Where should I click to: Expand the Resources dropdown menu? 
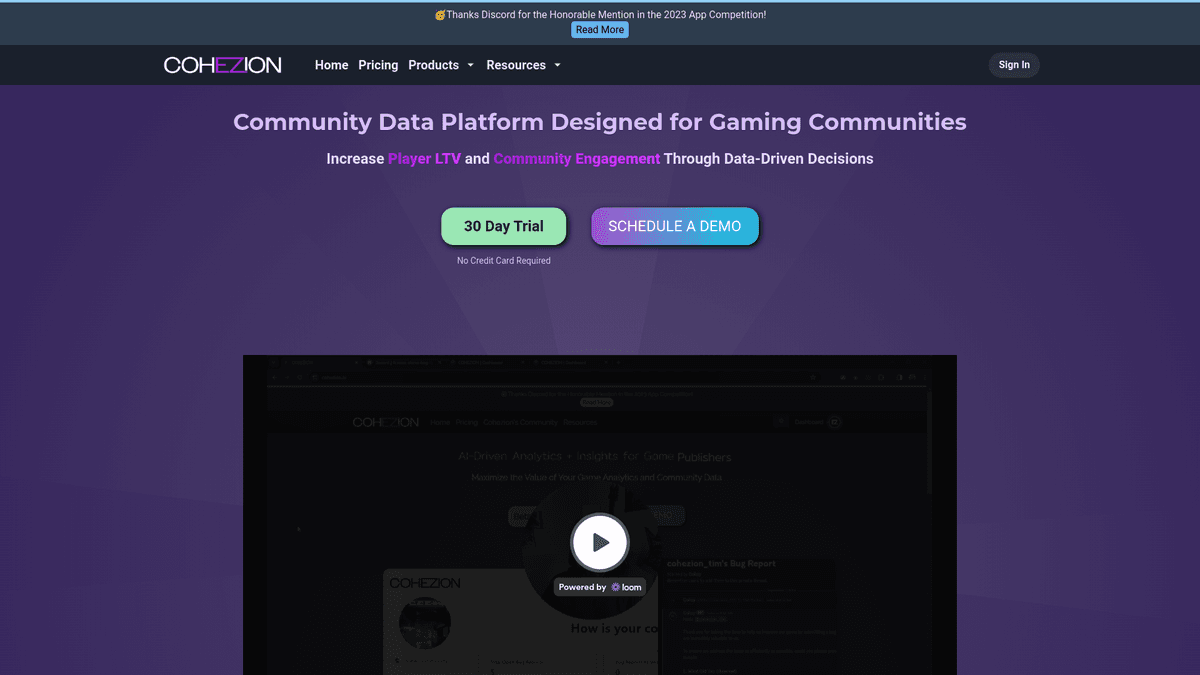point(524,65)
